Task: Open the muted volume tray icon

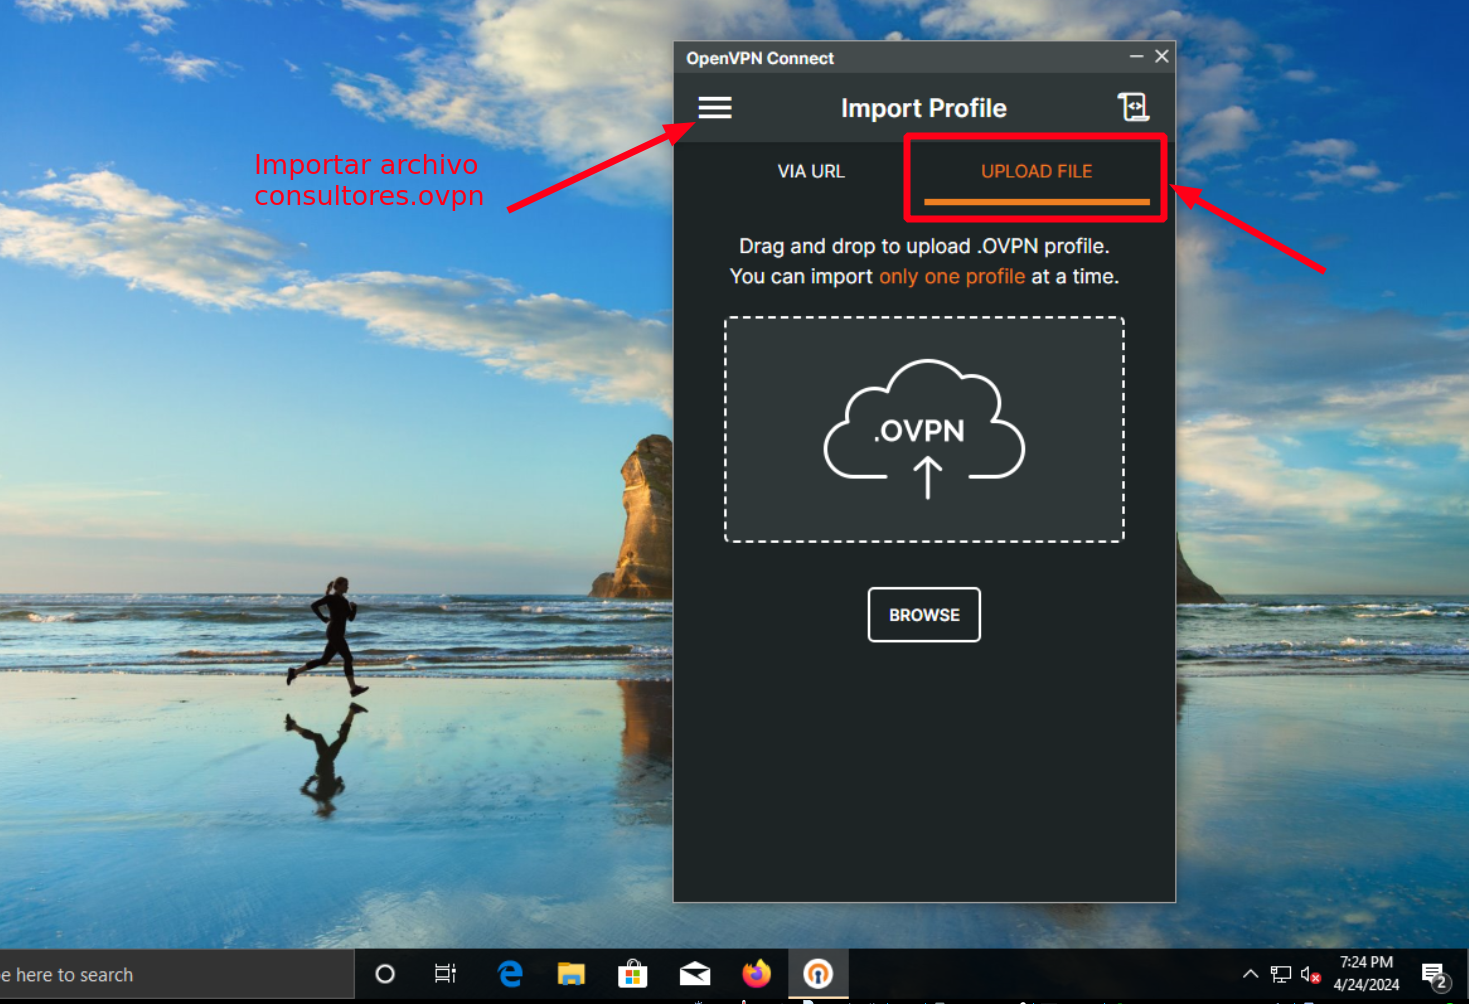Action: (1310, 974)
